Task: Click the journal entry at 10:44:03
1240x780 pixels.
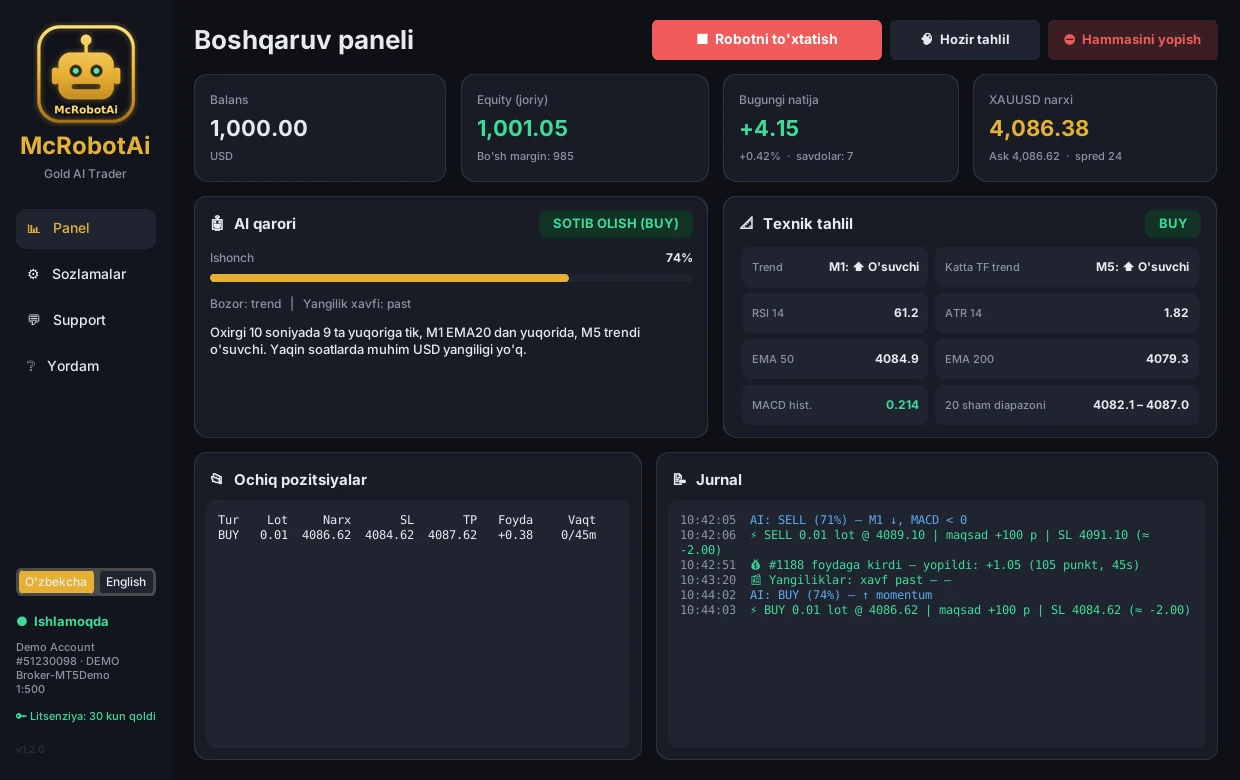Action: click(x=935, y=610)
